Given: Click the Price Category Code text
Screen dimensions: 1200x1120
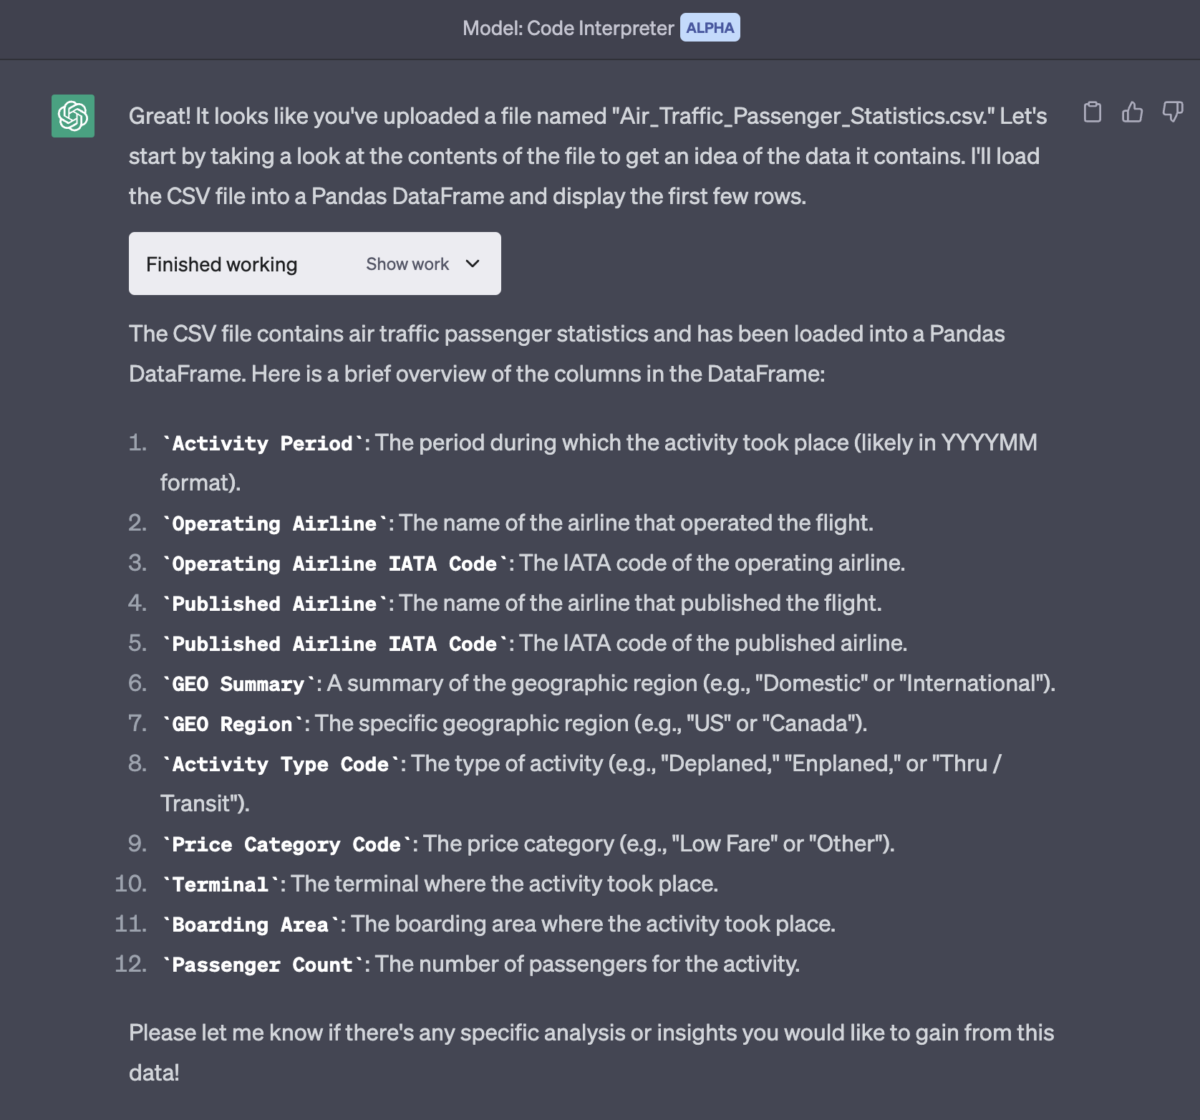Looking at the screenshot, I should coord(284,844).
